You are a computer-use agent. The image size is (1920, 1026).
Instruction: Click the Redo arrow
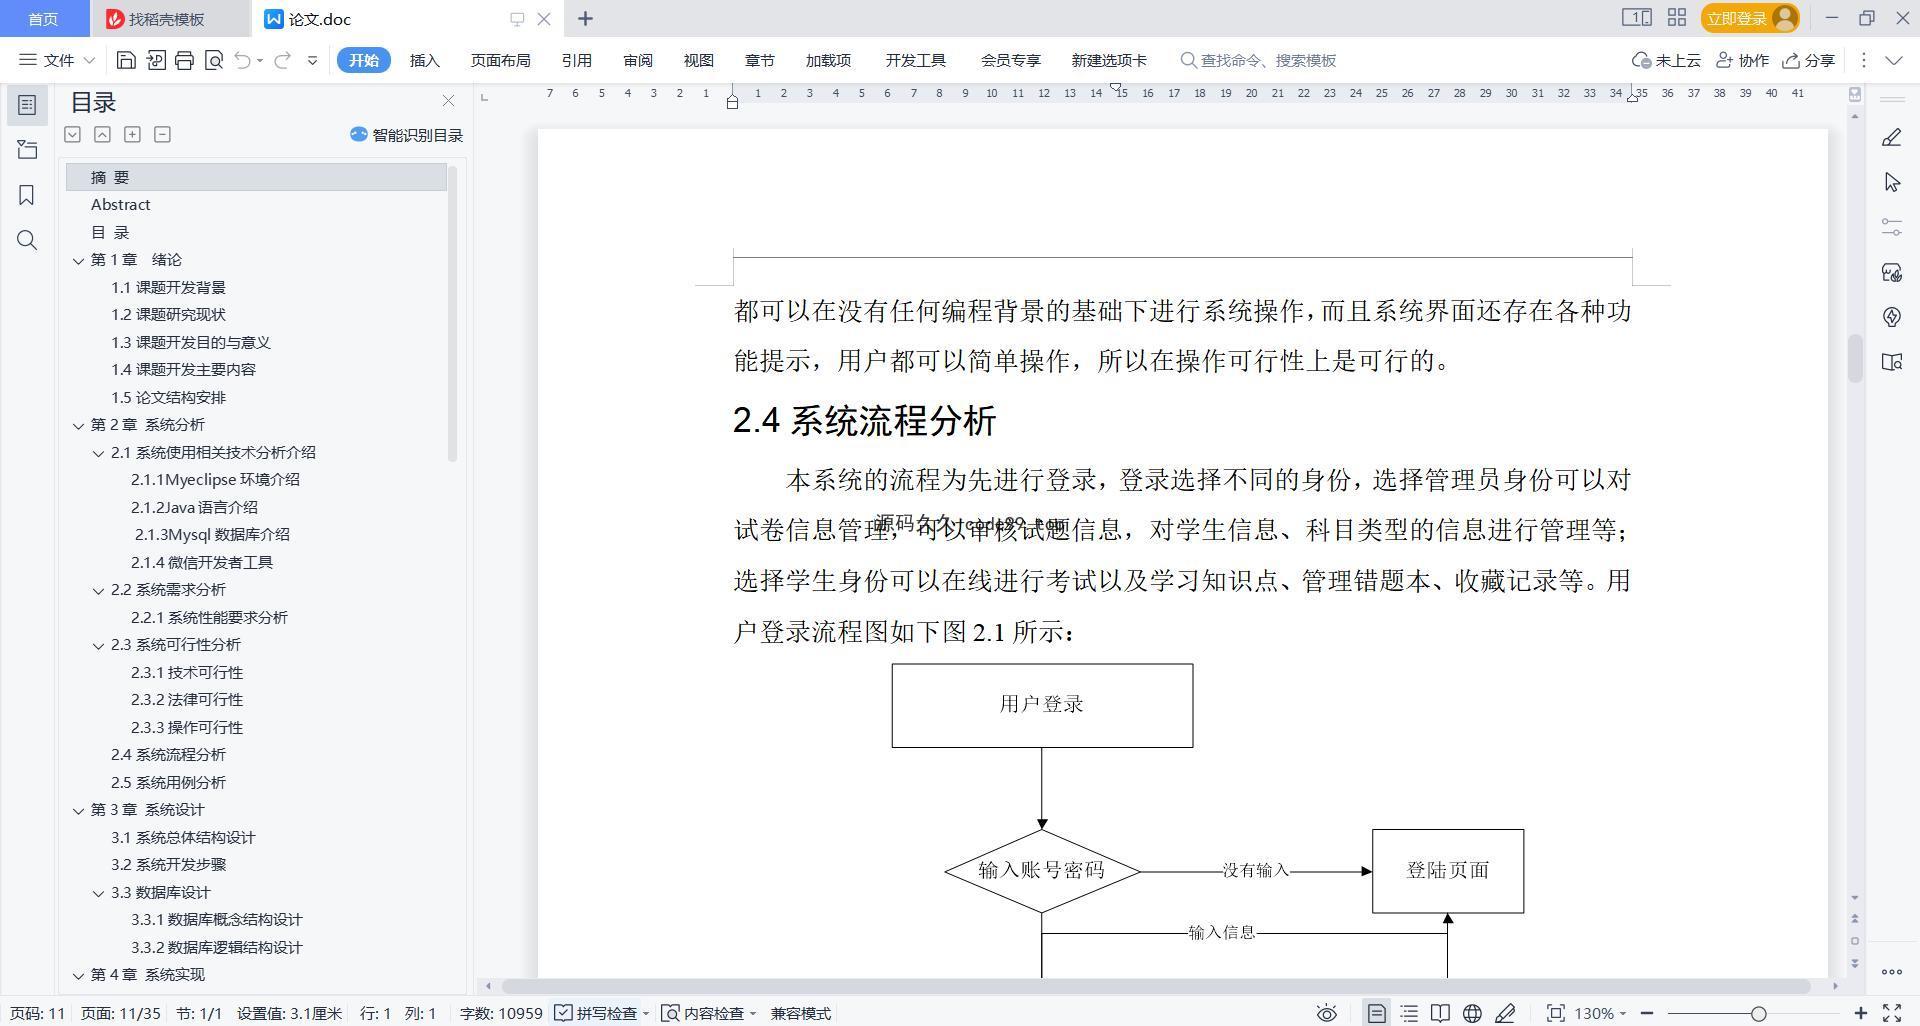point(283,60)
